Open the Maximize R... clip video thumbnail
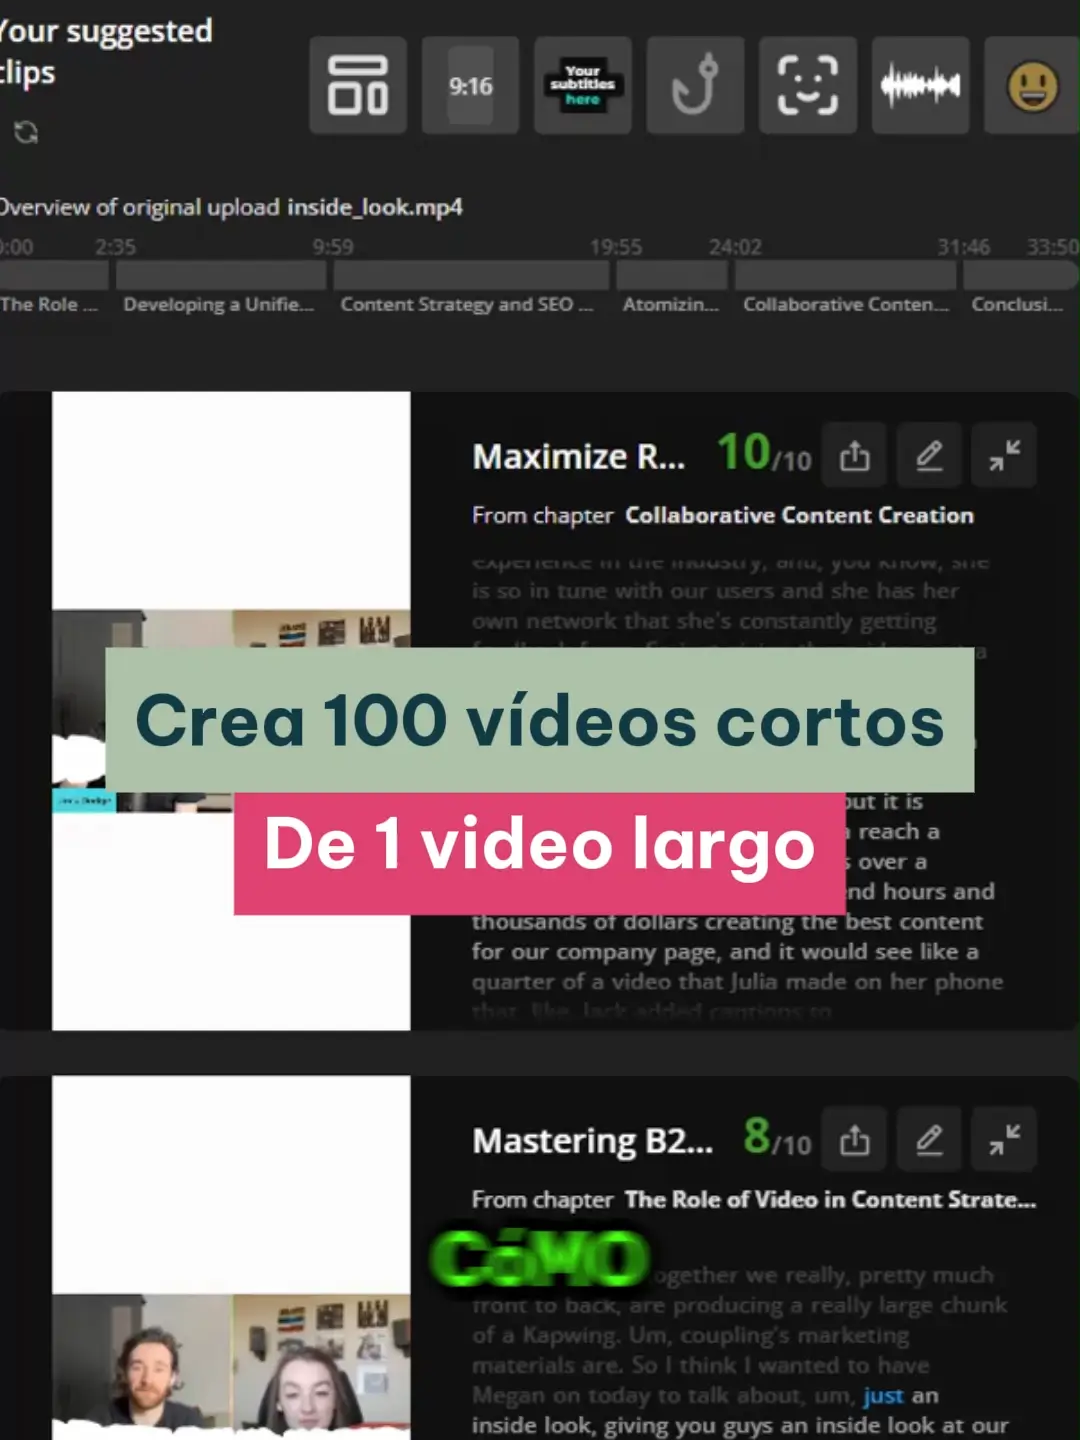 pos(231,711)
